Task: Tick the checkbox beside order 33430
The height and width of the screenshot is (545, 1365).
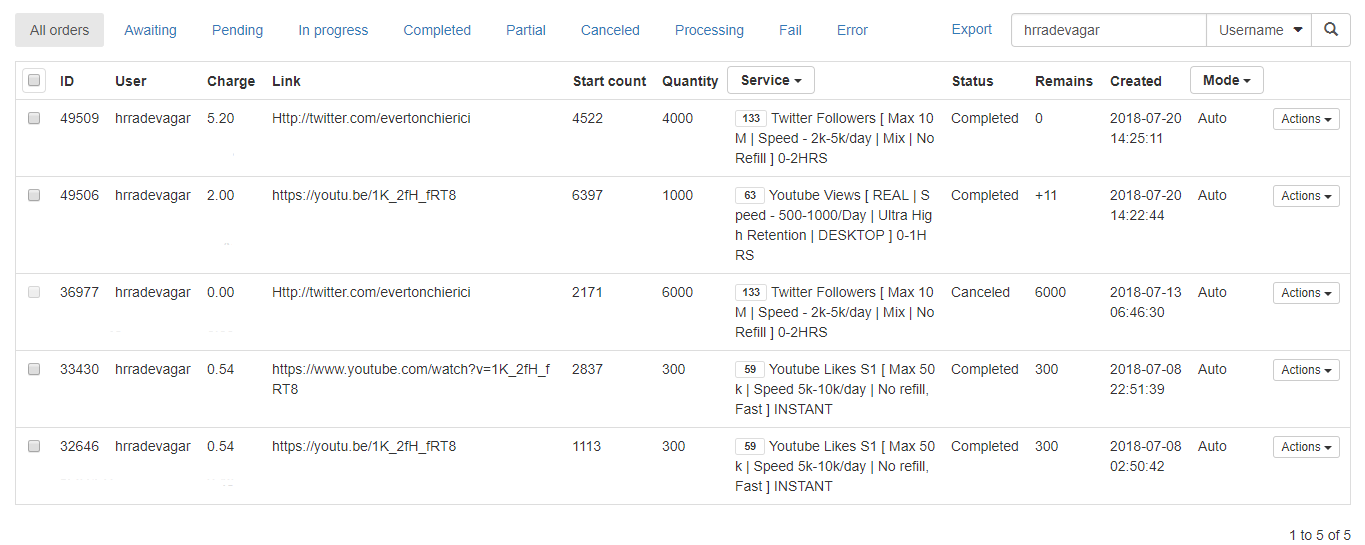Action: [x=34, y=369]
